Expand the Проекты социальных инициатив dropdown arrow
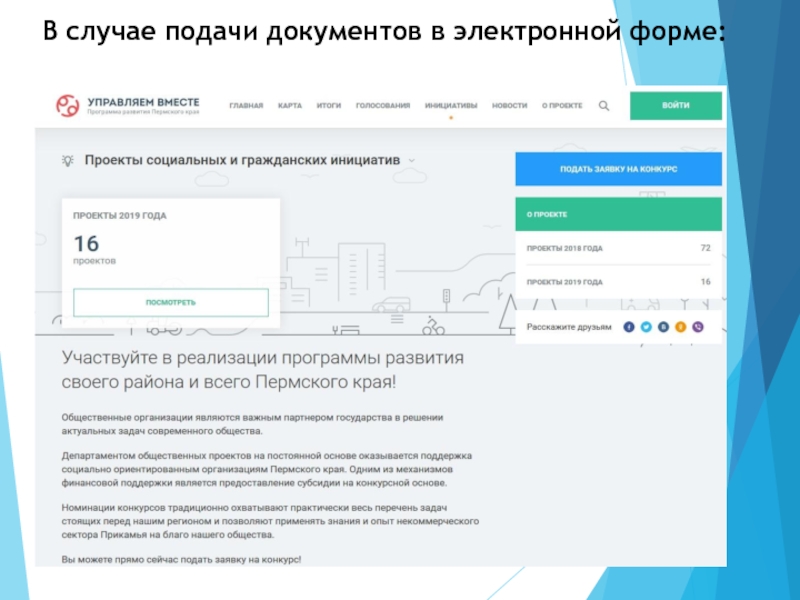Viewport: 800px width, 600px height. [x=411, y=160]
